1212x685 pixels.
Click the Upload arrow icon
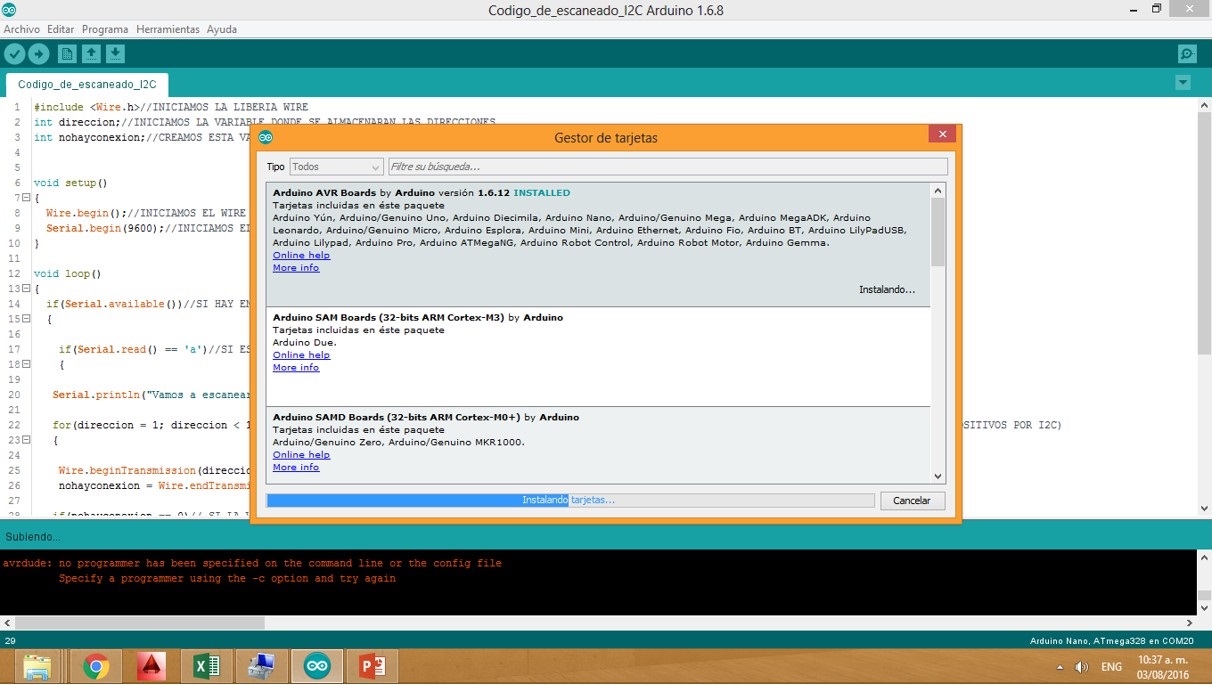click(x=39, y=54)
